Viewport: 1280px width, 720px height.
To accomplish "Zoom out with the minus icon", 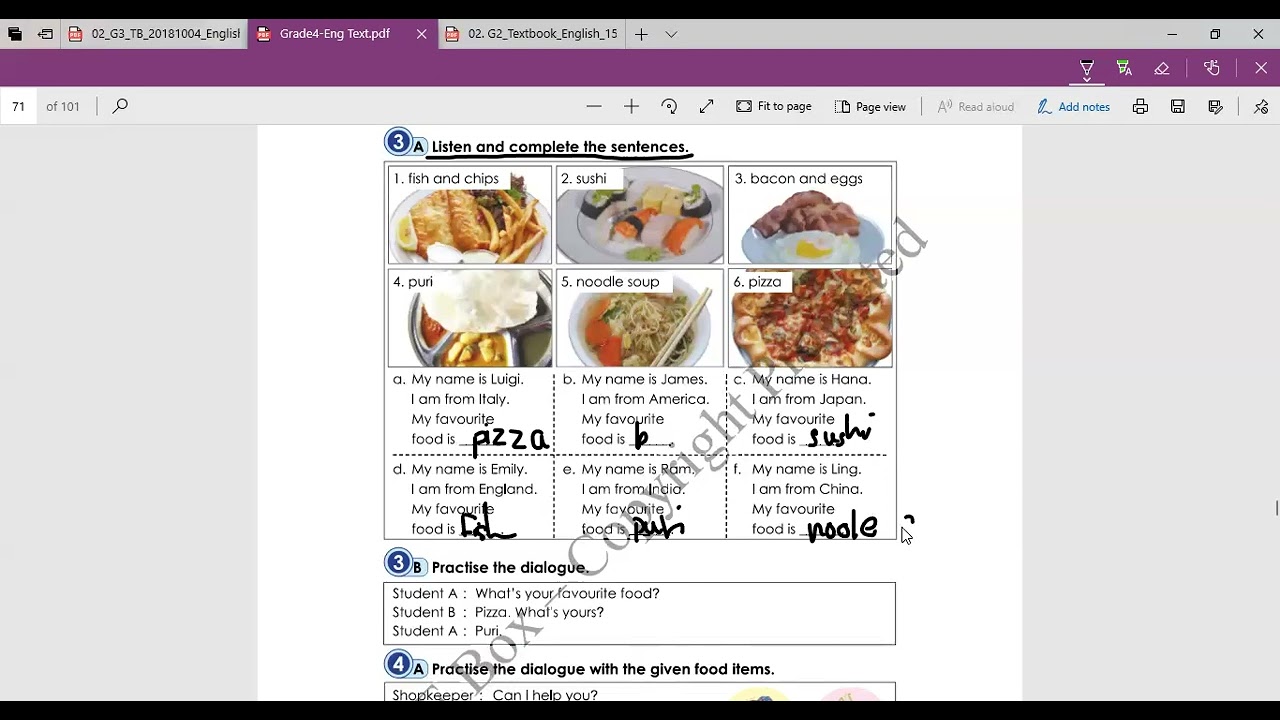I will [x=594, y=106].
